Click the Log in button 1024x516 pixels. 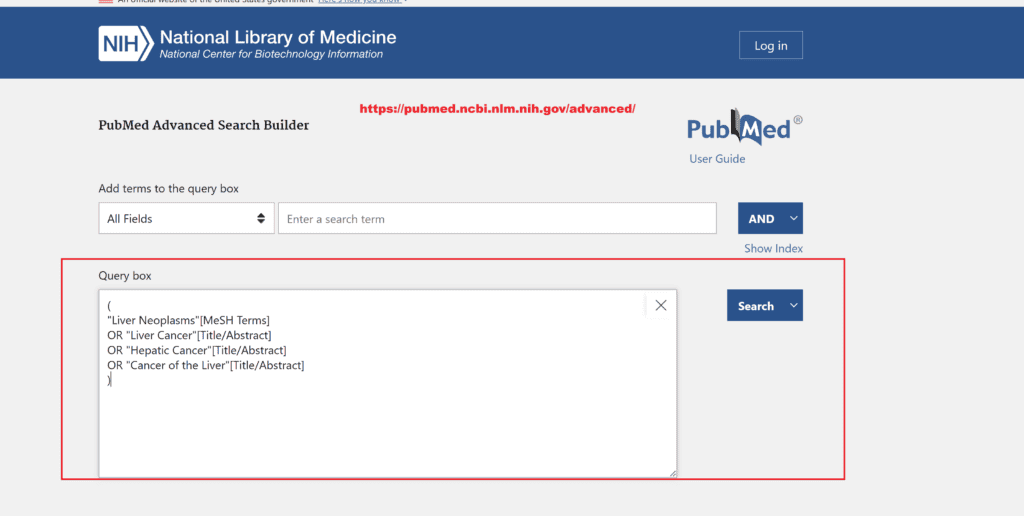pyautogui.click(x=771, y=45)
